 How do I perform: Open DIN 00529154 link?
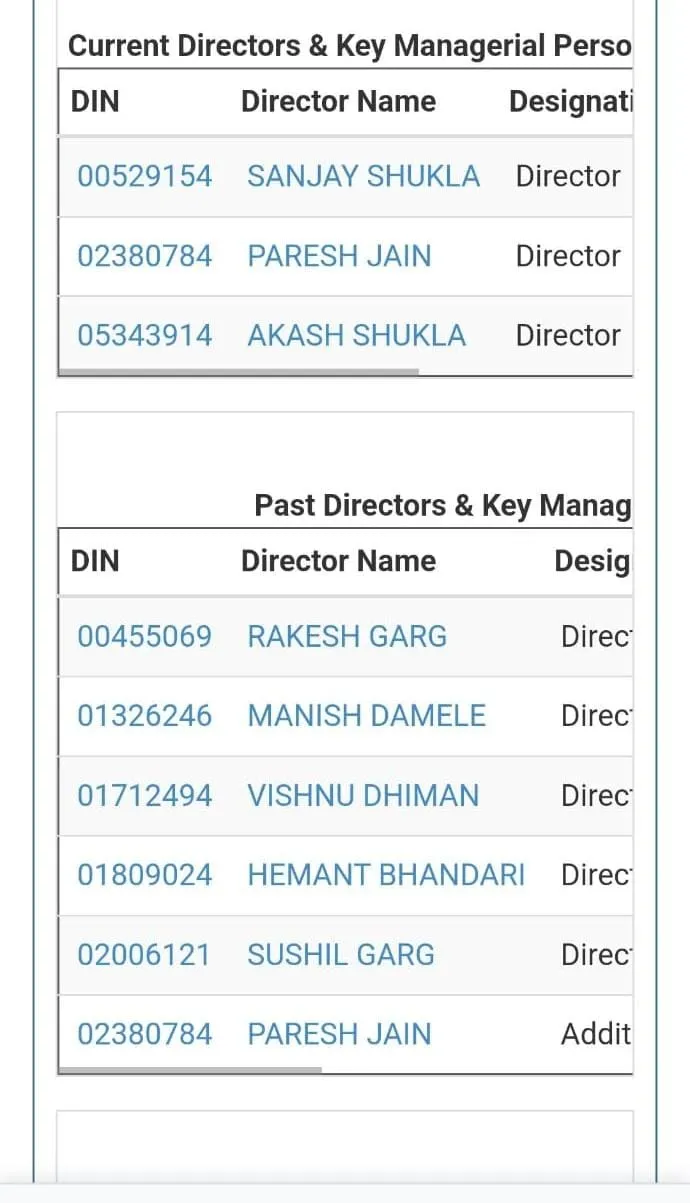(x=144, y=177)
